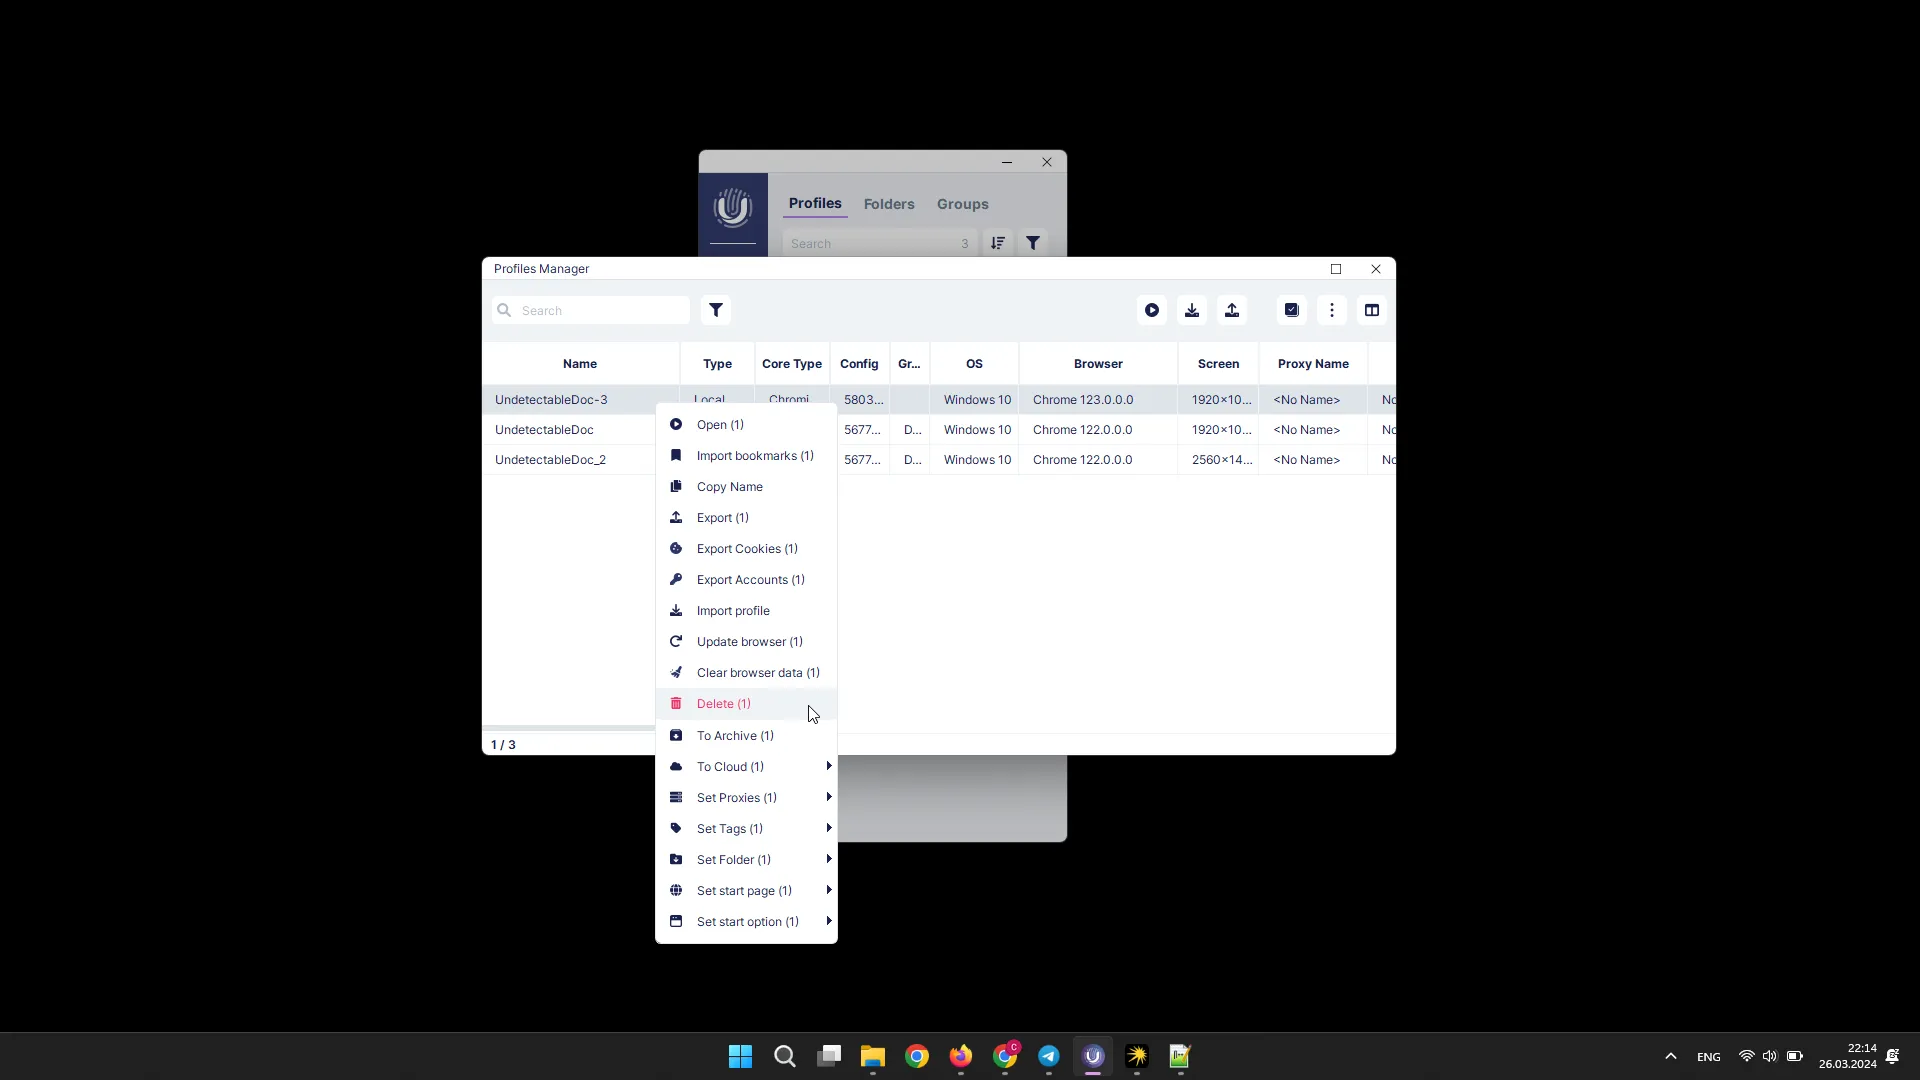Screen dimensions: 1920x1080
Task: Select 'Export Cookies (1)' from context menu
Action: [746, 547]
